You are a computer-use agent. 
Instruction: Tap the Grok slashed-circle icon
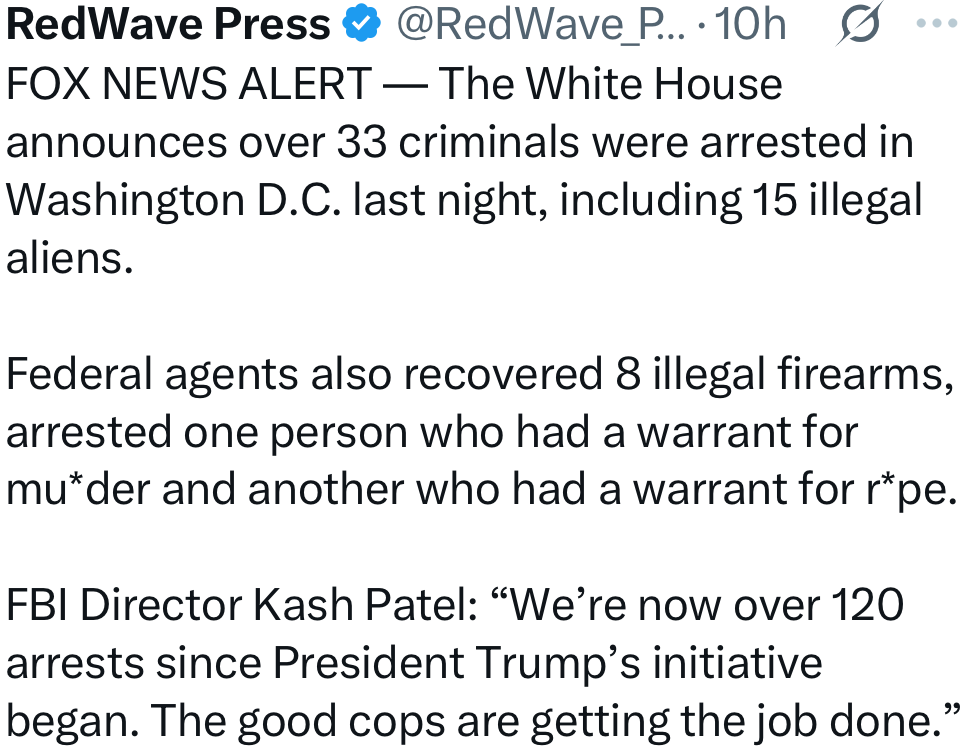tap(855, 25)
